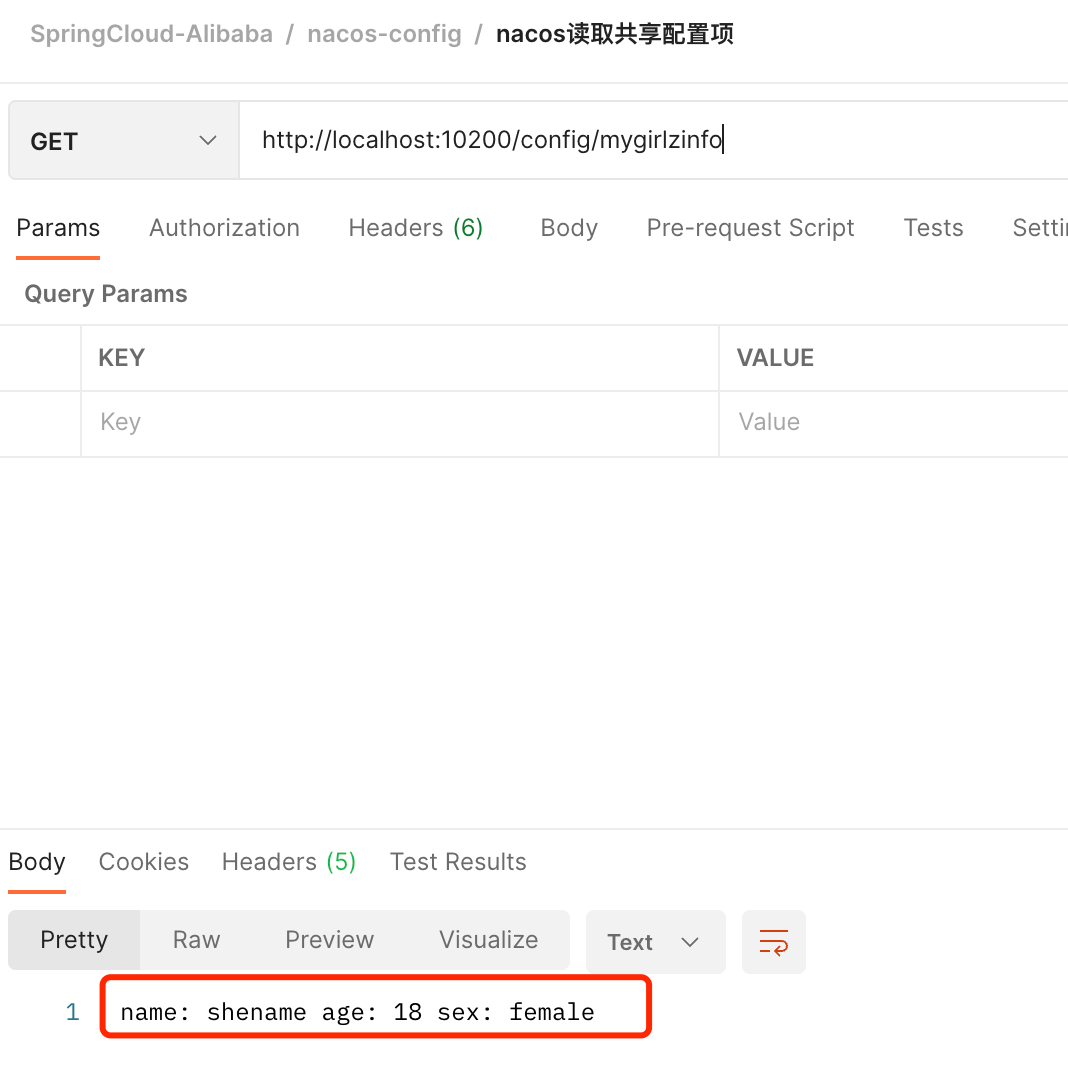The width and height of the screenshot is (1068, 1078).
Task: Open the Test Results tab
Action: click(x=457, y=862)
